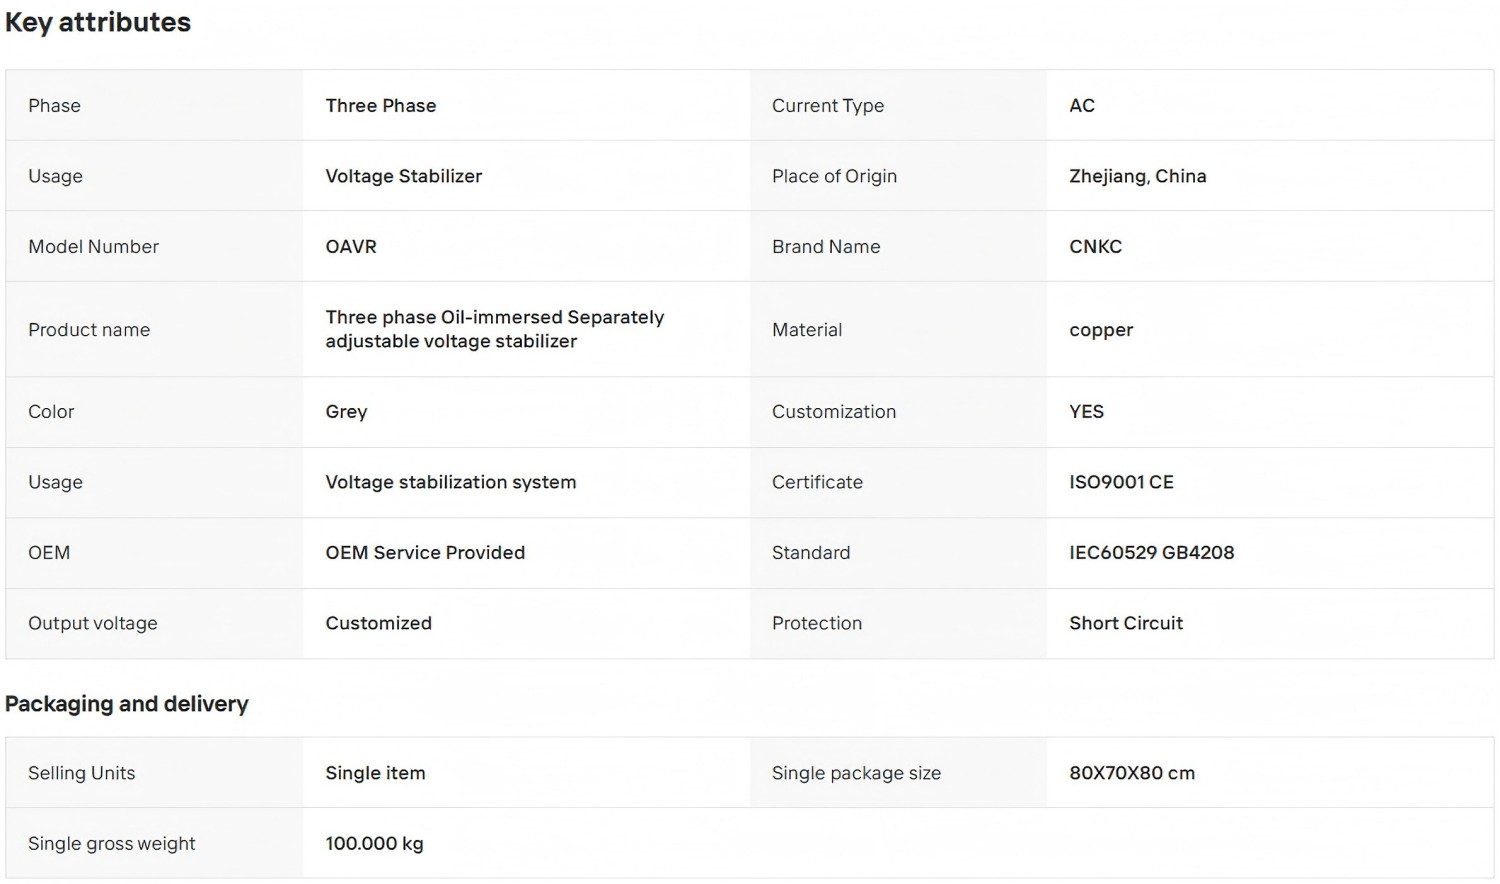Click the AC current type value
Image resolution: width=1500 pixels, height=884 pixels.
1082,105
